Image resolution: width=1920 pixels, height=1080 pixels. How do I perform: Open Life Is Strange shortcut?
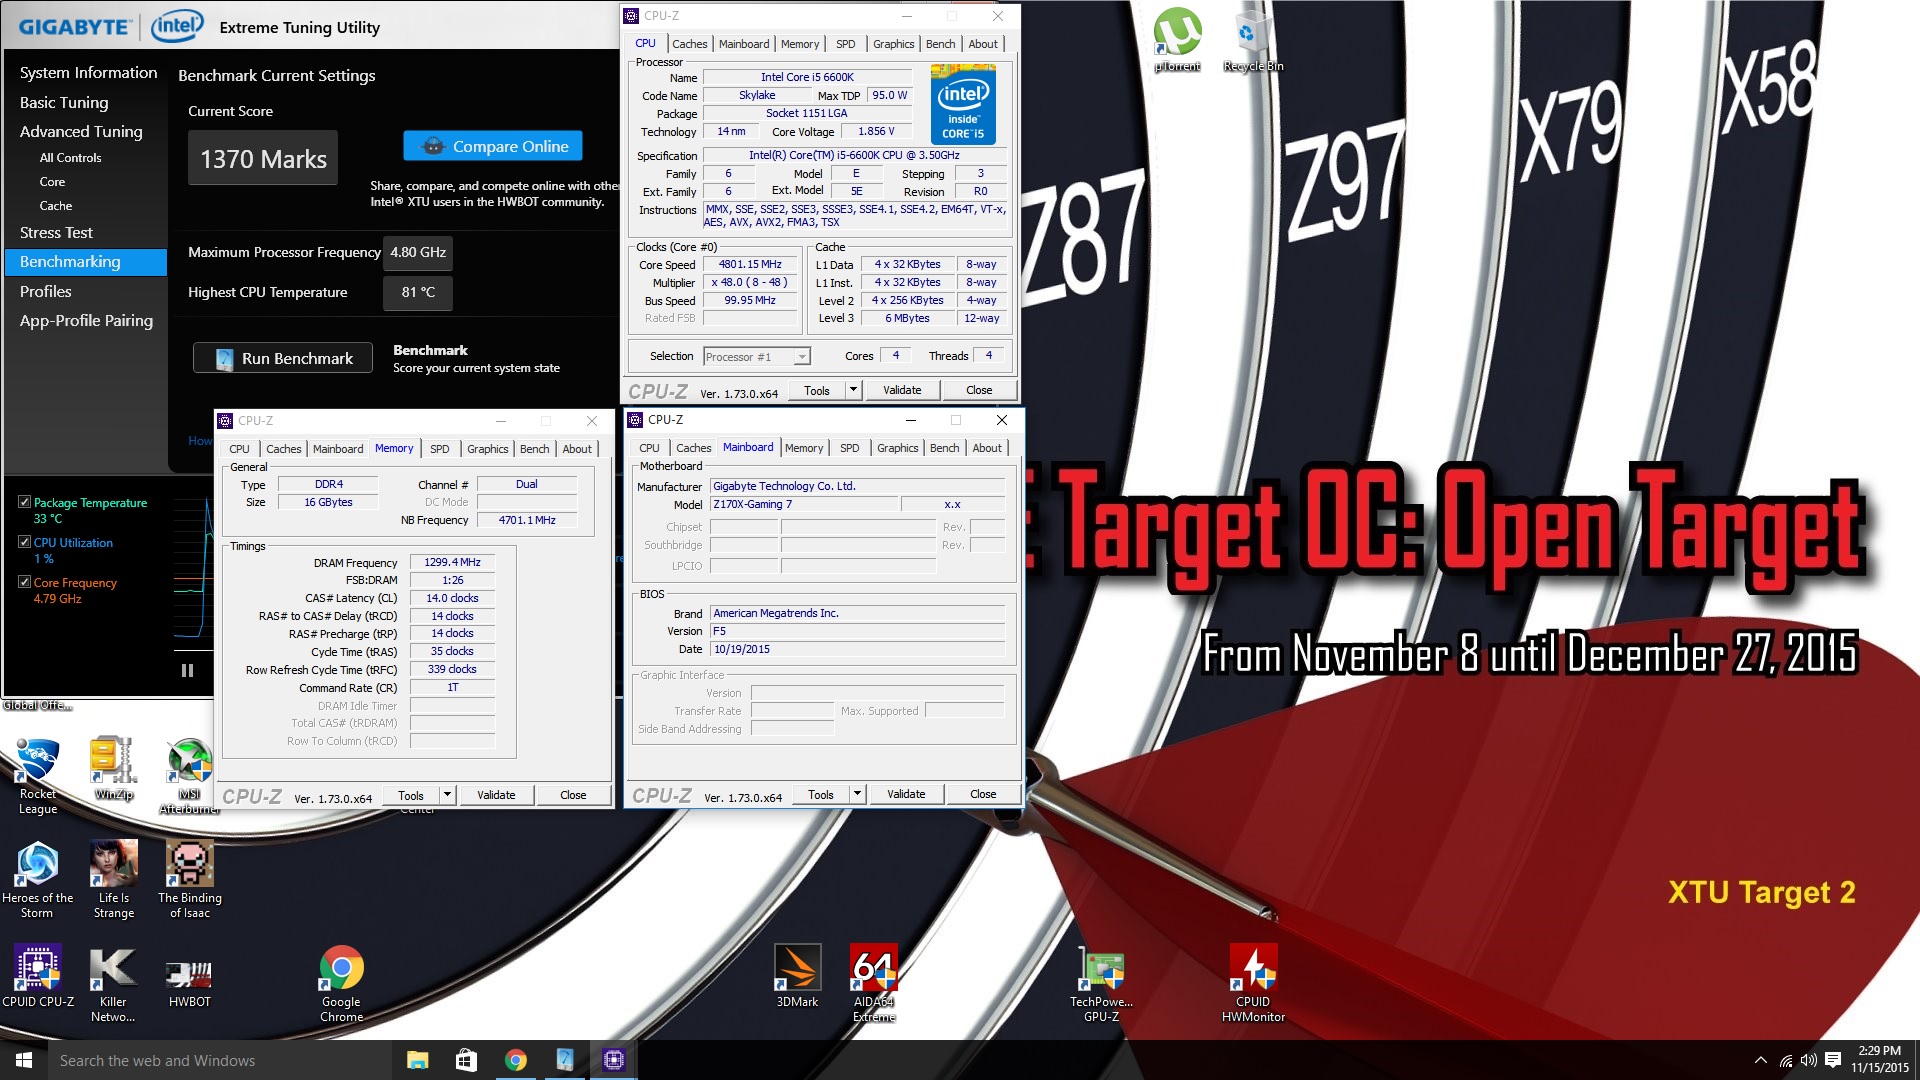(114, 880)
